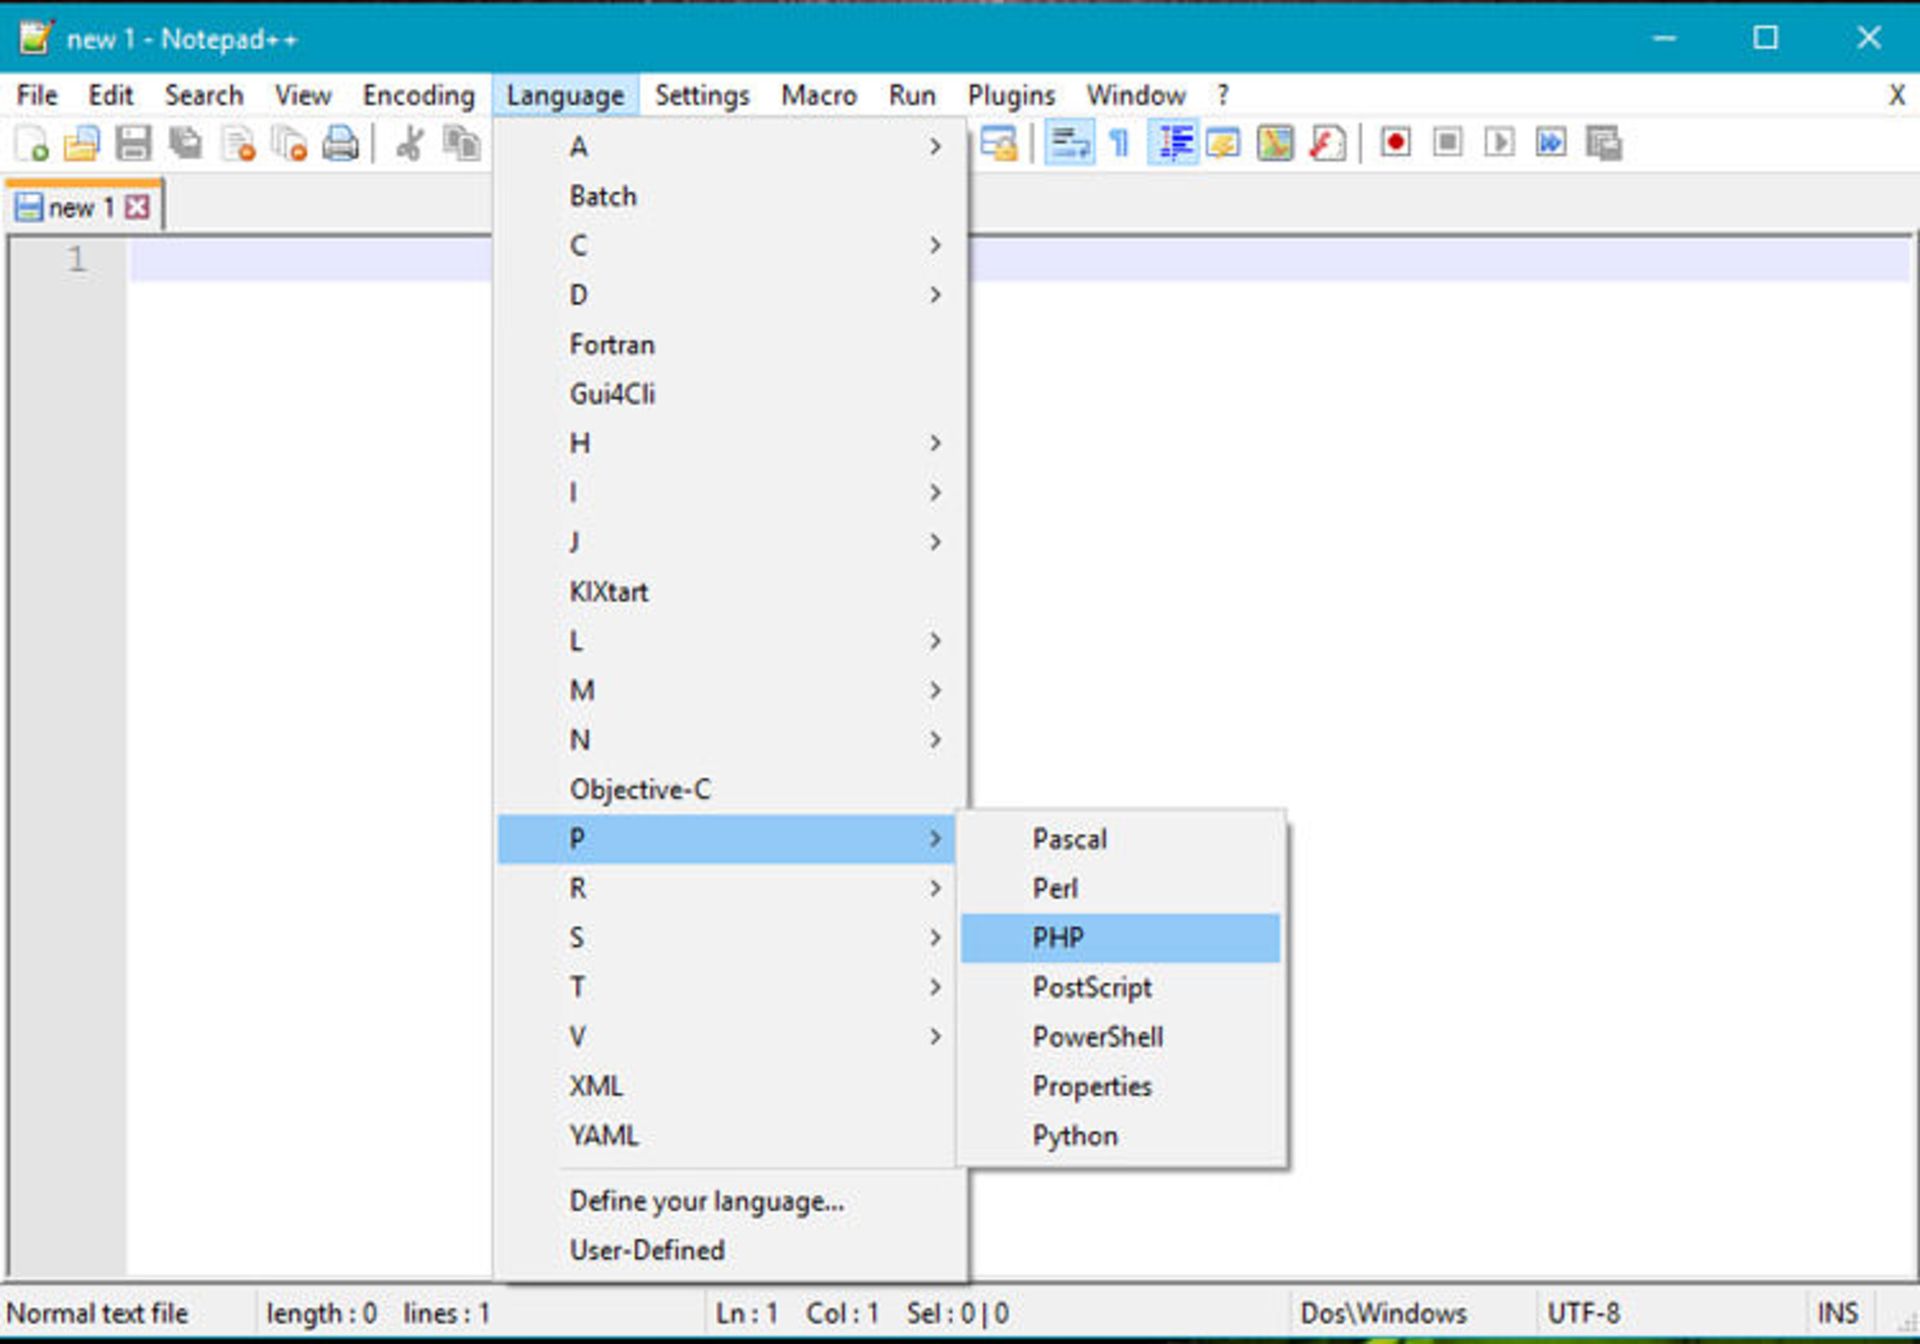1920x1344 pixels.
Task: Open the Edit menu
Action: point(110,95)
